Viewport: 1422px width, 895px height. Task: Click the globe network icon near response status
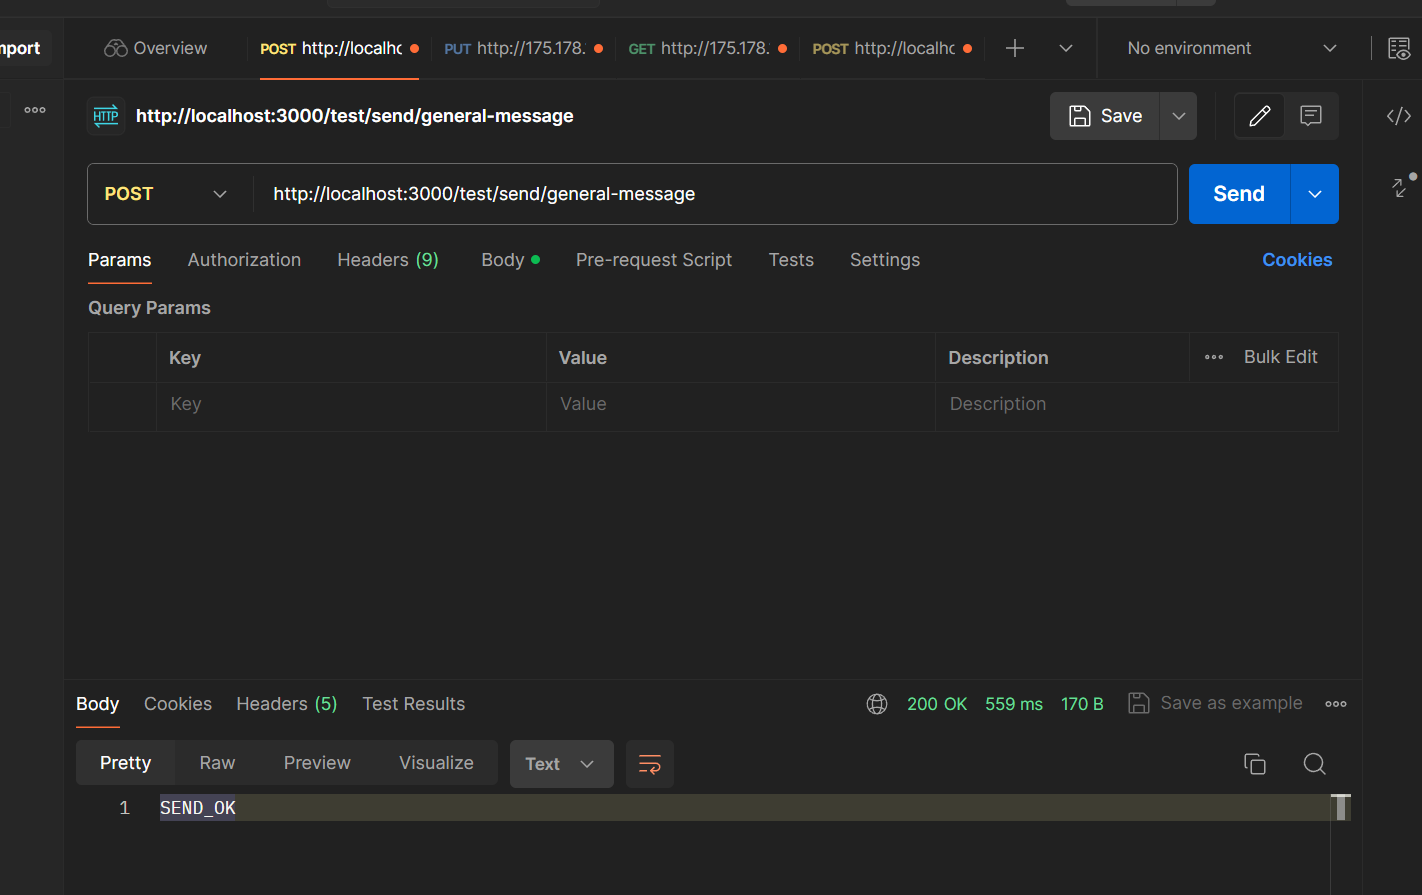coord(876,703)
